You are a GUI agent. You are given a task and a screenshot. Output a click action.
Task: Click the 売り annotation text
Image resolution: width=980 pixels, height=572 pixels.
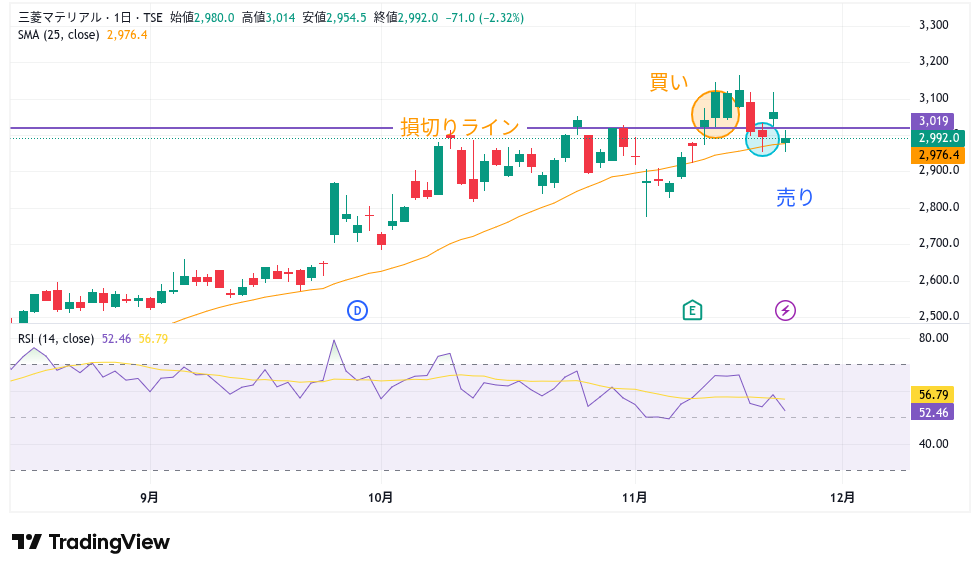(795, 198)
